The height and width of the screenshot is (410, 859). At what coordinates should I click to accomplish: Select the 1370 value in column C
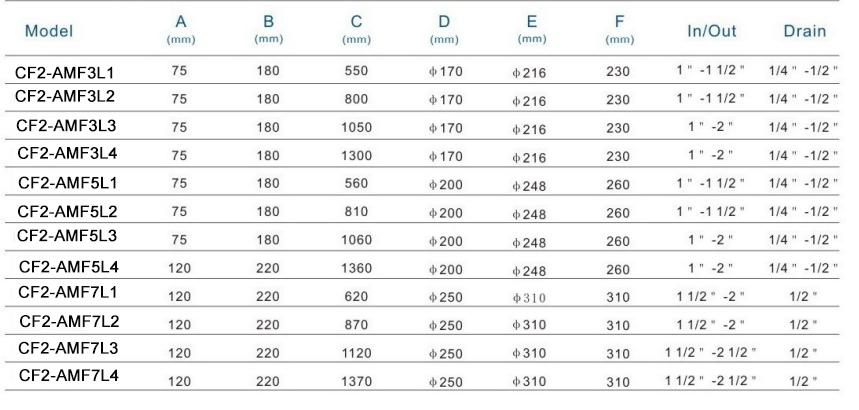tap(356, 381)
